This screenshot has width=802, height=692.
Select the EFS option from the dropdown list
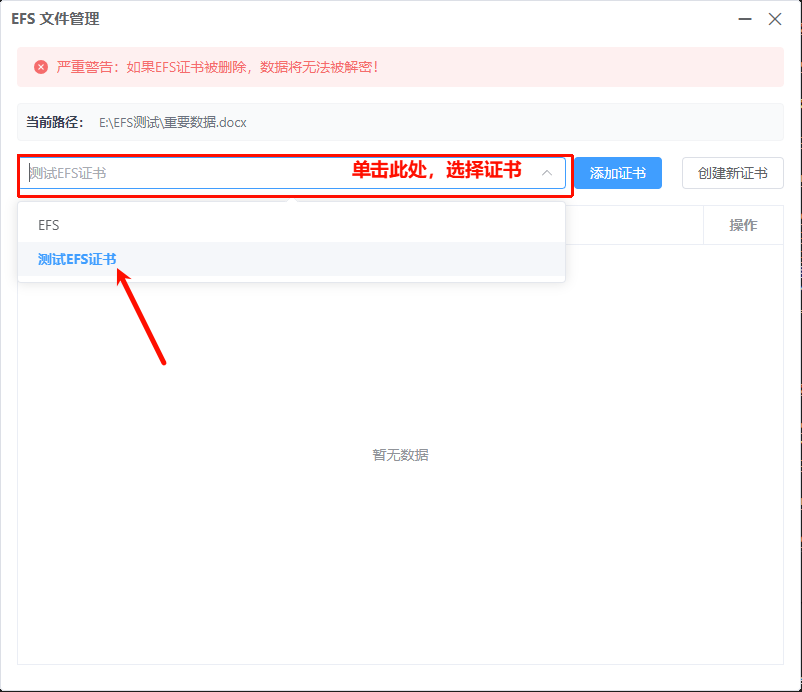pos(49,225)
